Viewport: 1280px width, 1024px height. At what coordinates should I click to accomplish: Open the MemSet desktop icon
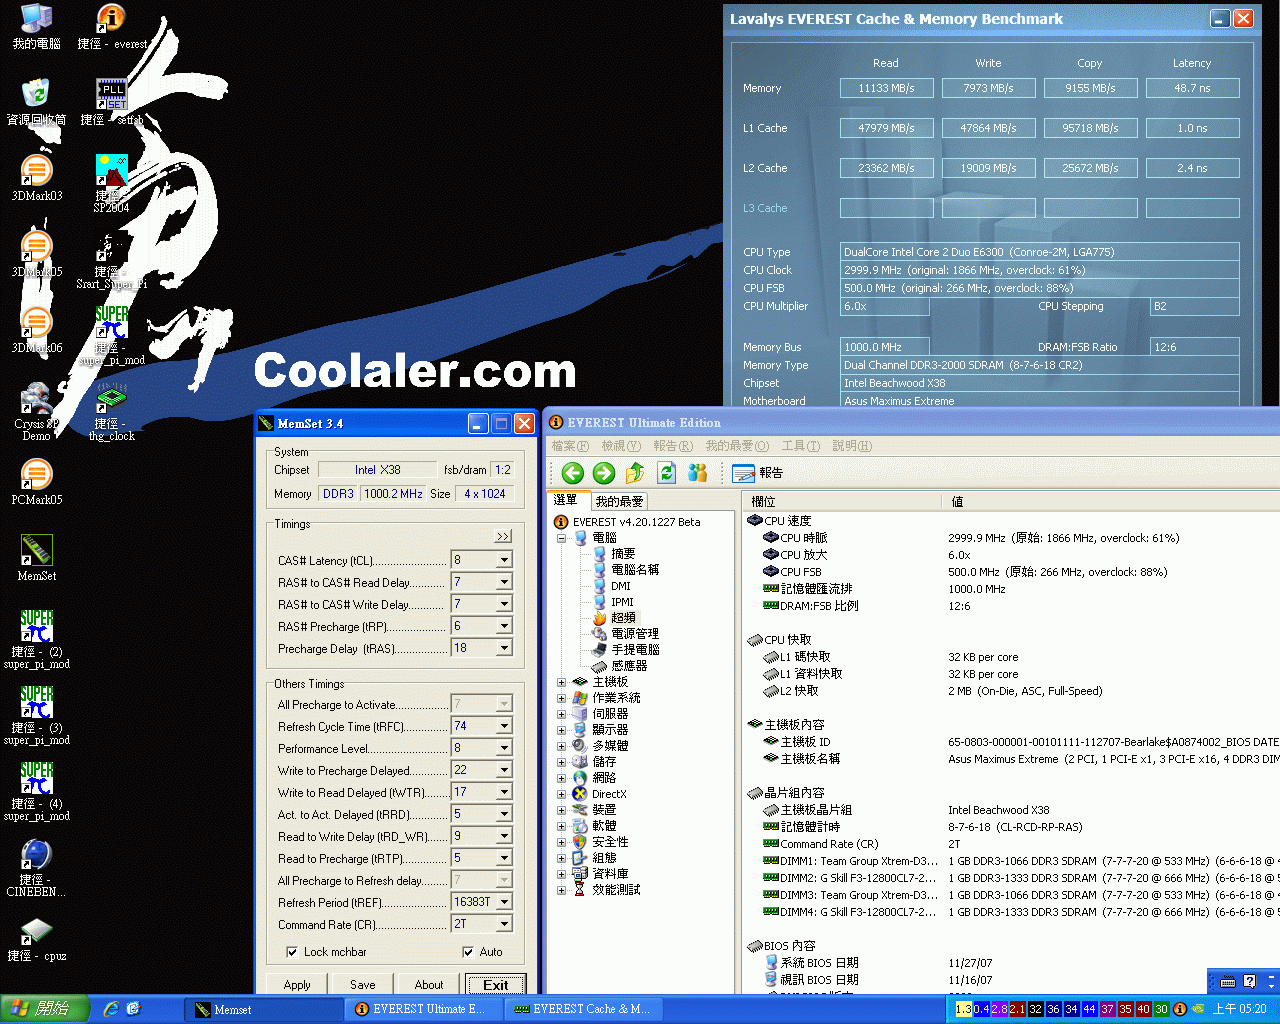36,558
